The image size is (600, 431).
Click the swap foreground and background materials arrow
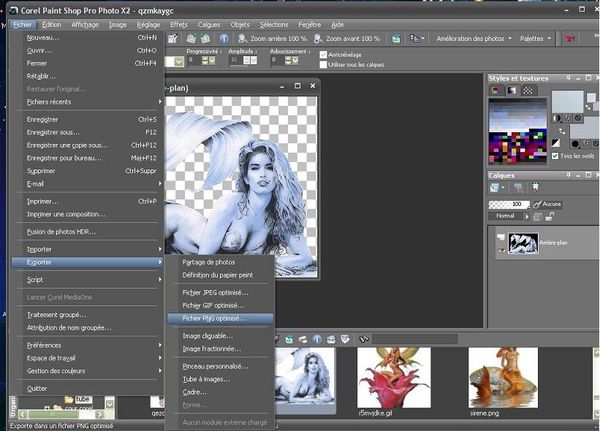click(x=562, y=131)
